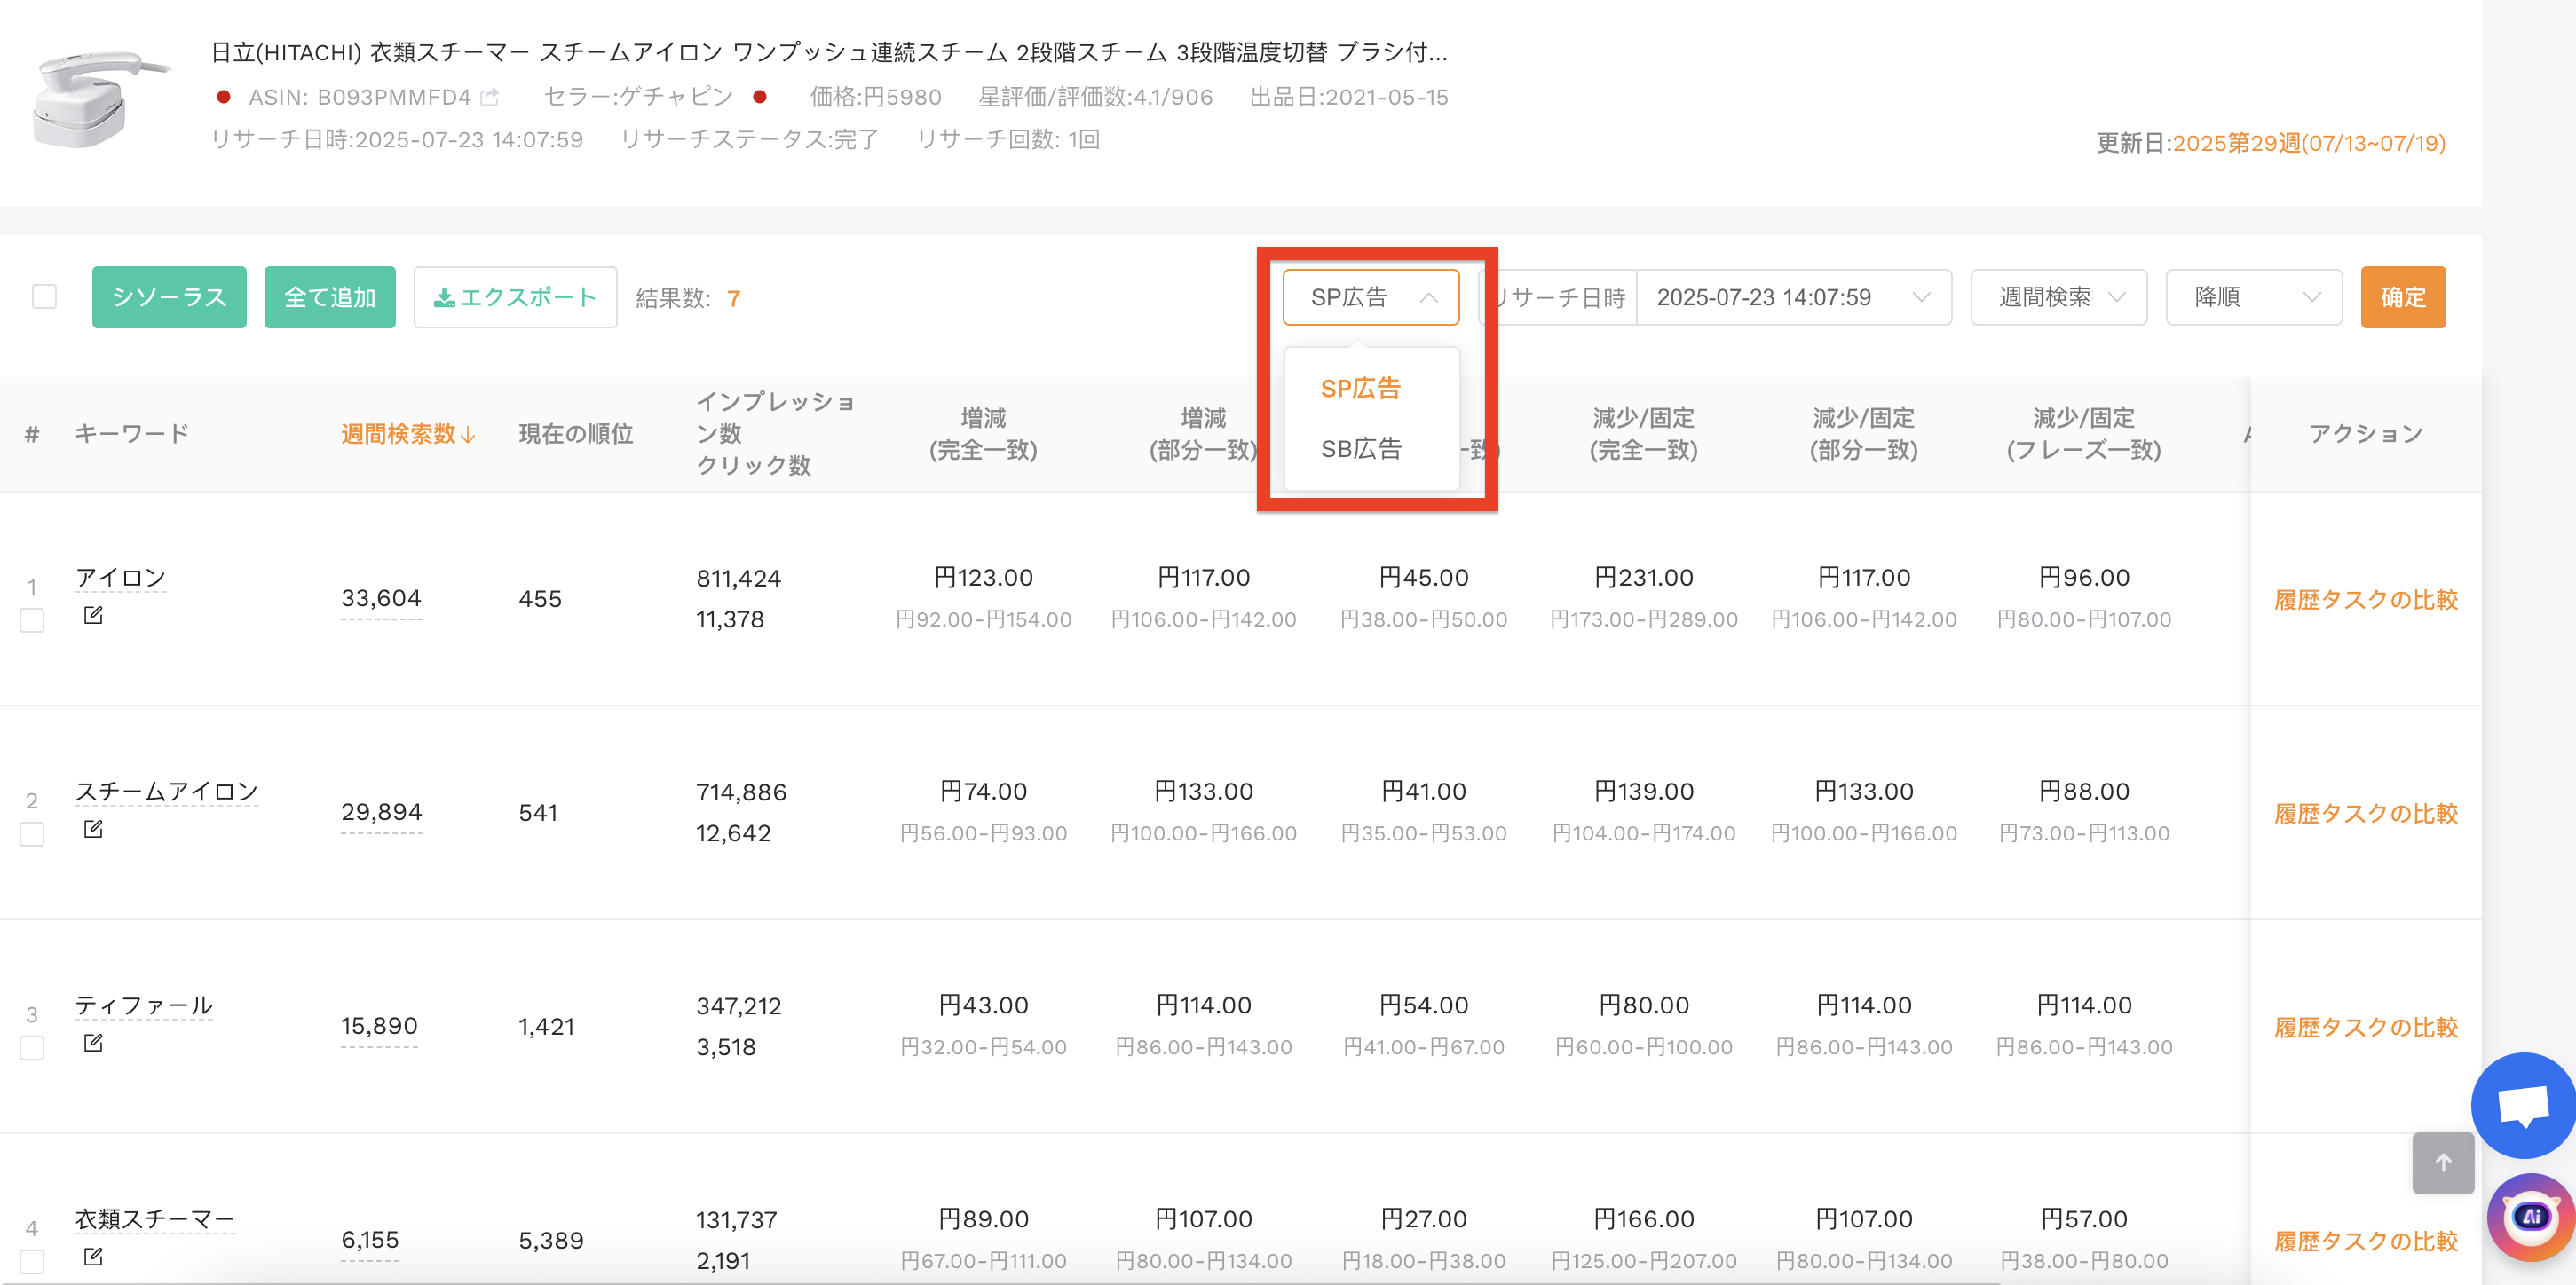Screen dimensions: 2576x1285
Task: Click the back-to-top arrow button
Action: [x=2443, y=1162]
